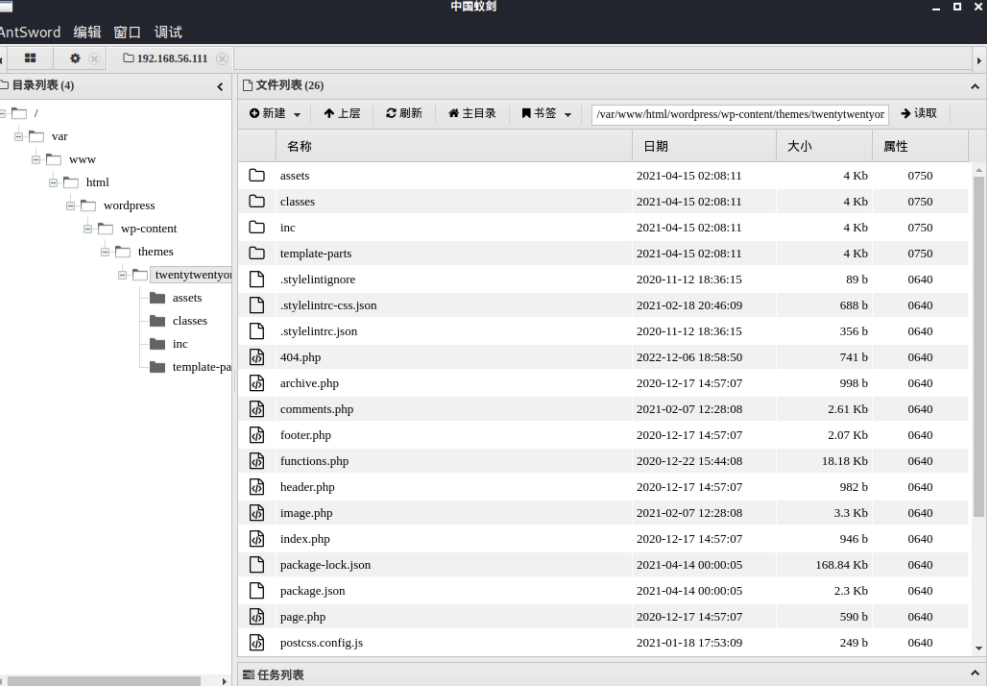Click code file icon of header.php

tap(257, 486)
